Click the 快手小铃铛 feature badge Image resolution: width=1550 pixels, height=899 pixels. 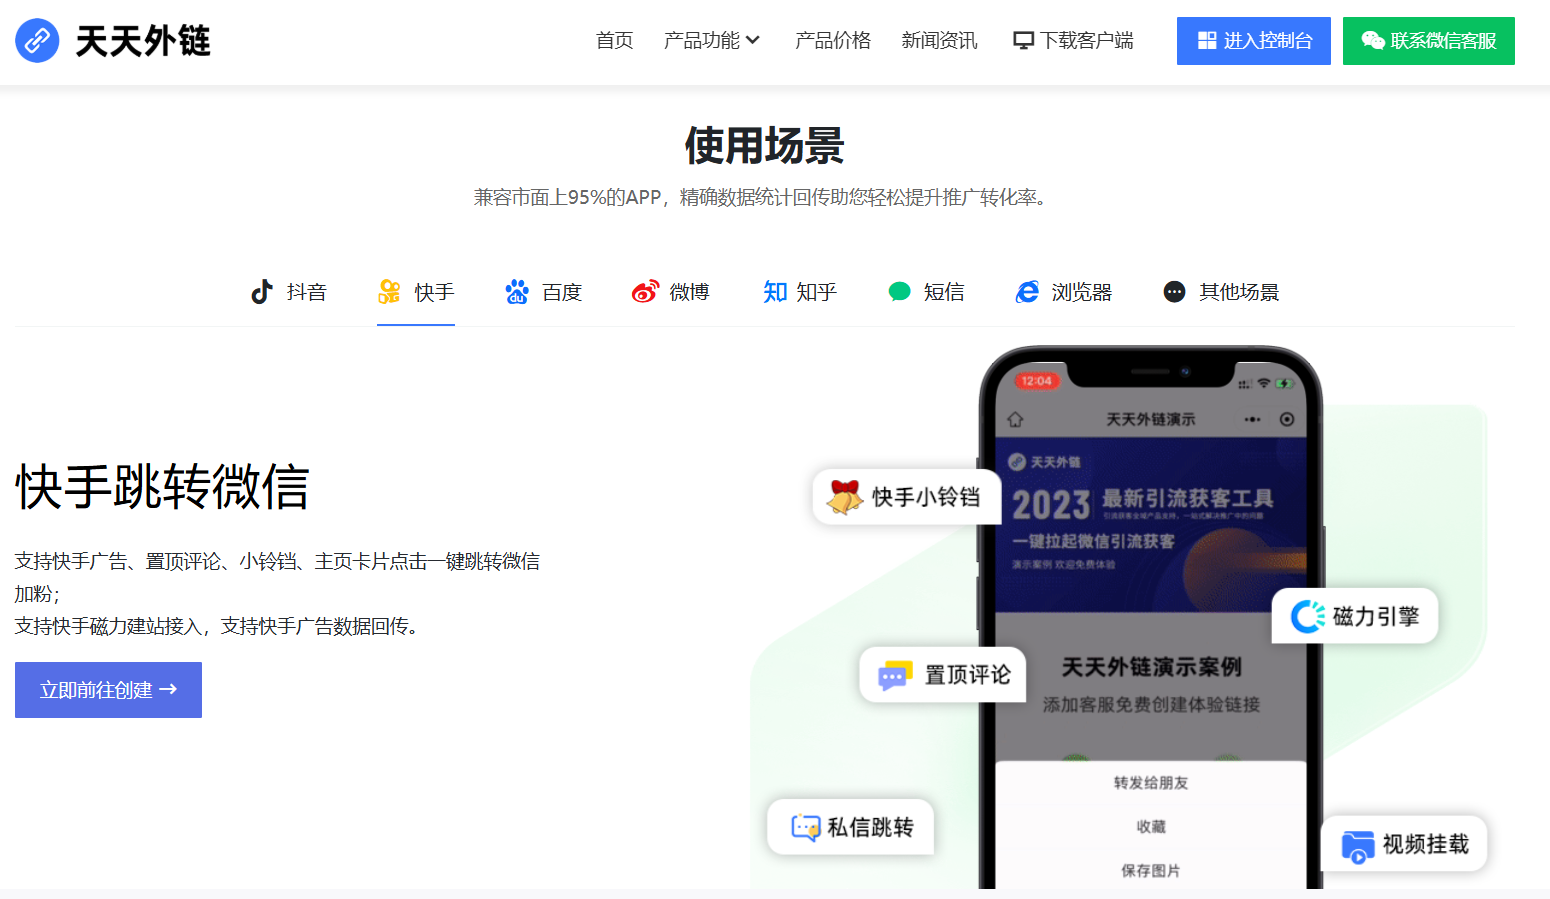[906, 497]
